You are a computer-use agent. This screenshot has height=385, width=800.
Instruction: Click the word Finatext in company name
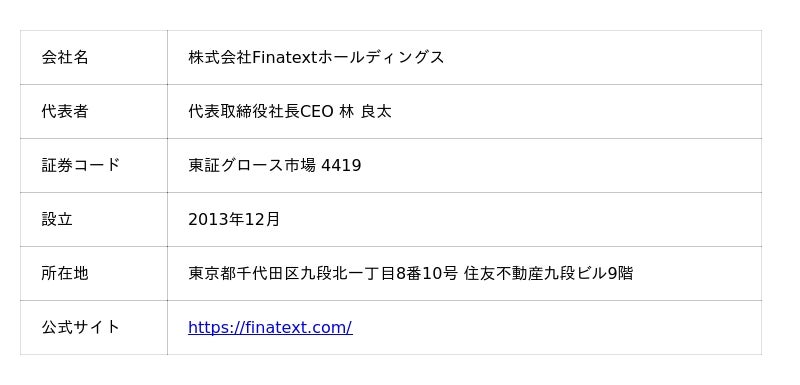[x=285, y=58]
